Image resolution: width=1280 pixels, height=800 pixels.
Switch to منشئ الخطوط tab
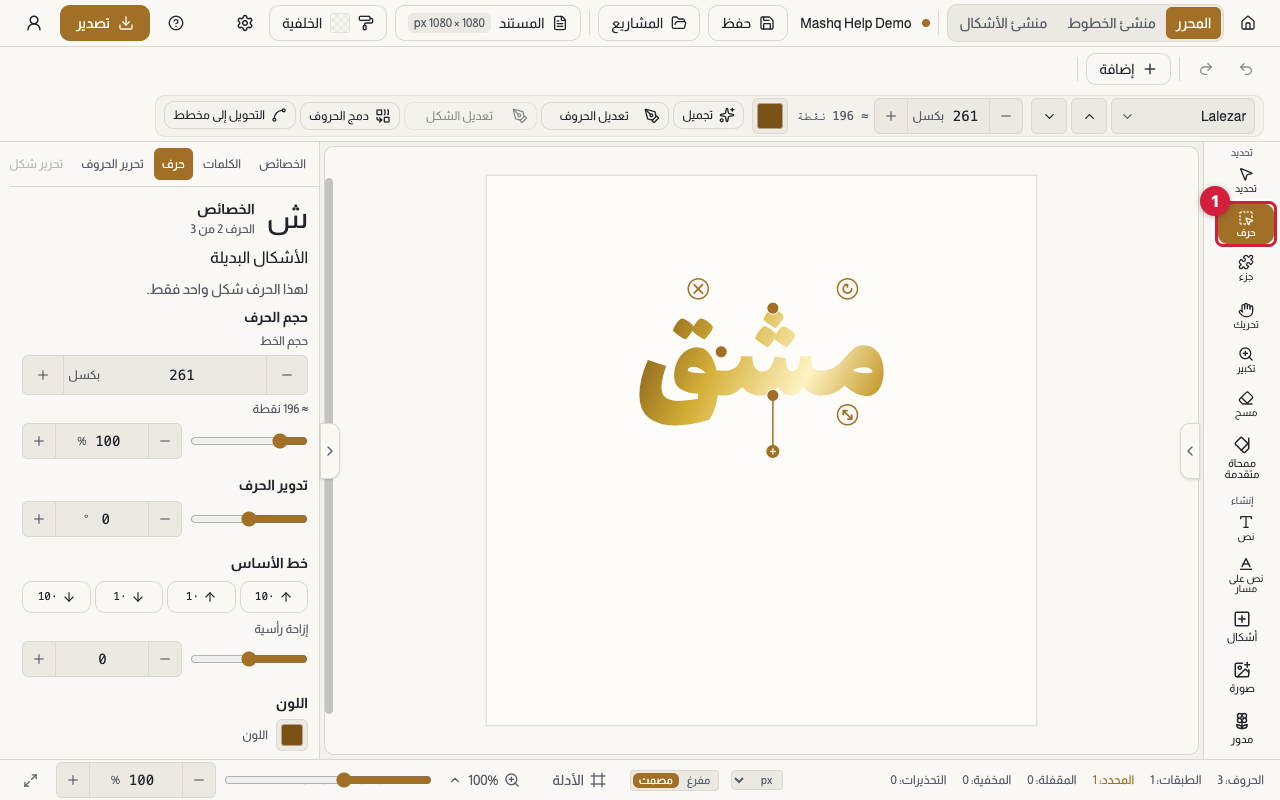[x=1111, y=23]
